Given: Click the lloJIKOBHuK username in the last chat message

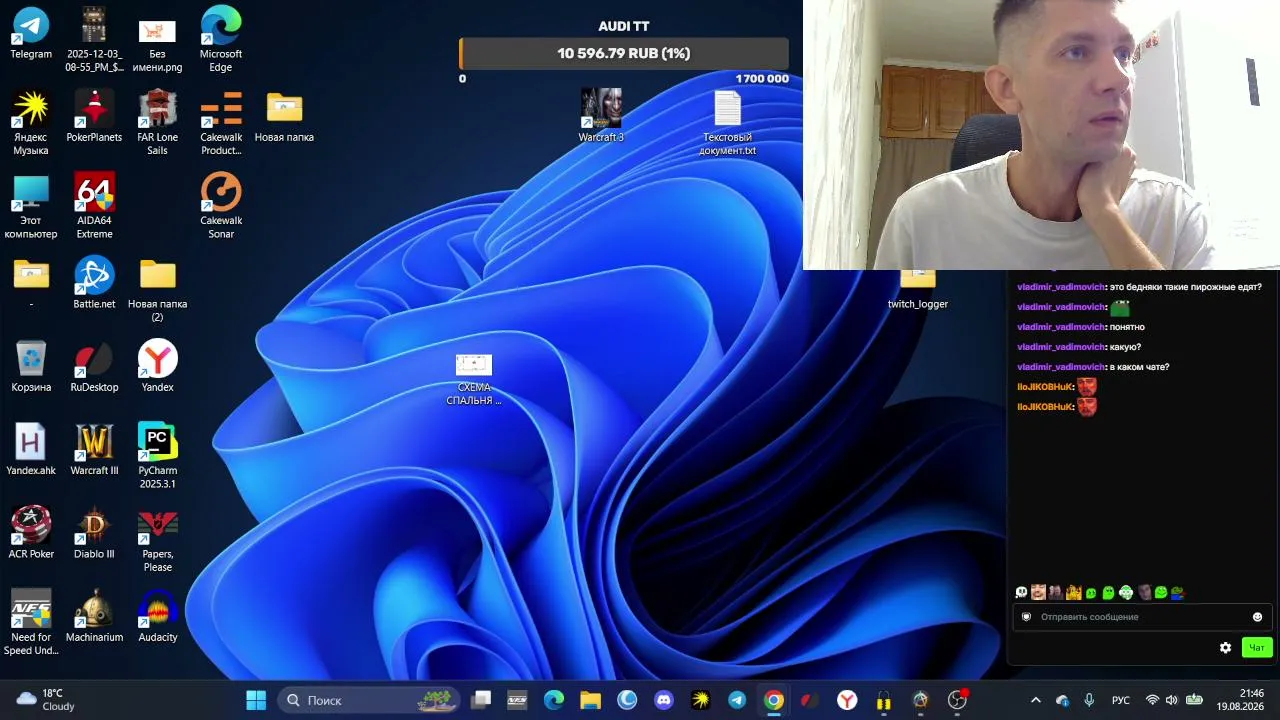Looking at the screenshot, I should pyautogui.click(x=1045, y=407).
